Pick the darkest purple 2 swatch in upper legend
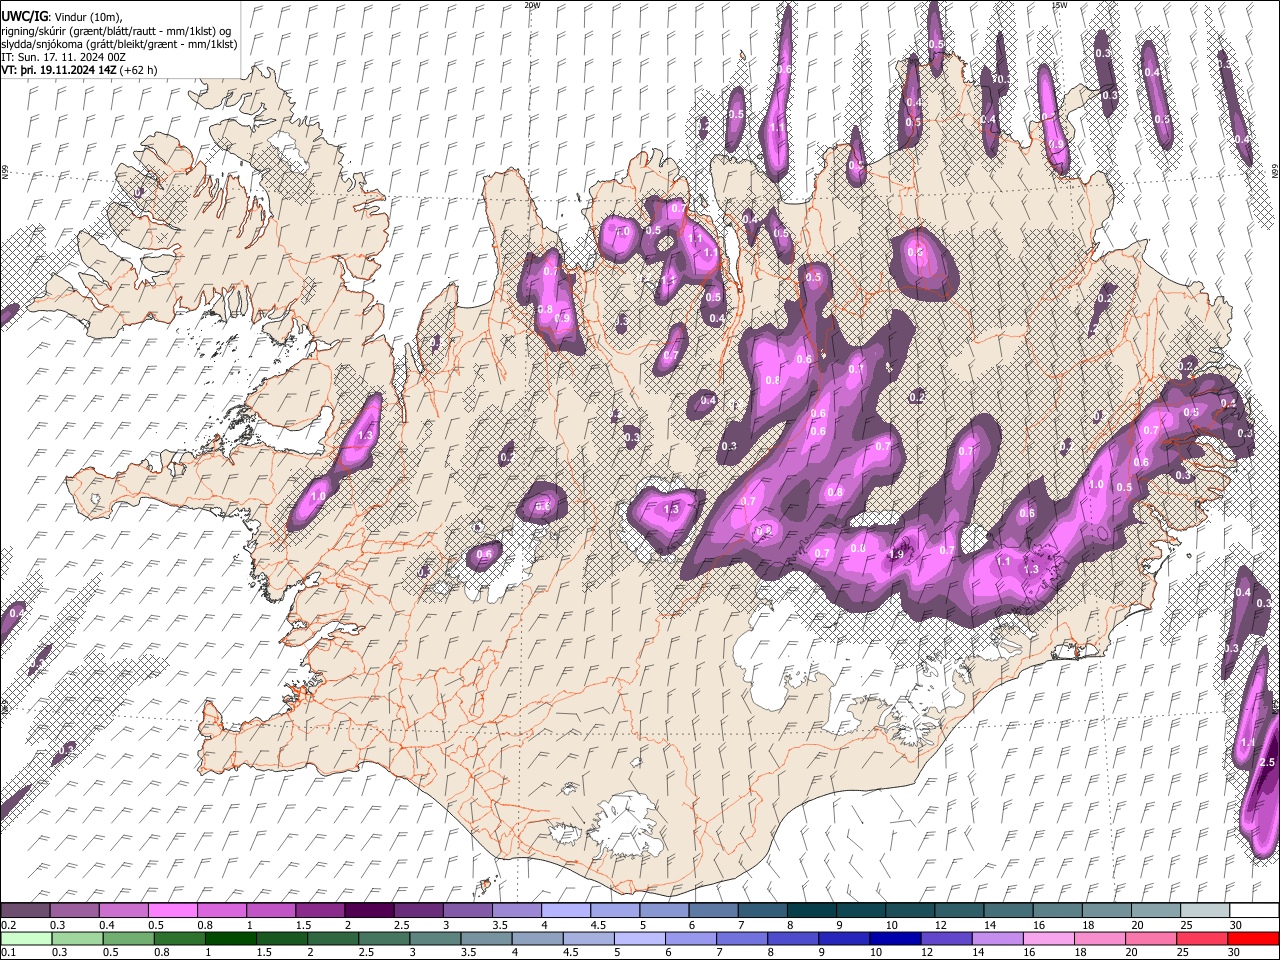 pos(369,911)
